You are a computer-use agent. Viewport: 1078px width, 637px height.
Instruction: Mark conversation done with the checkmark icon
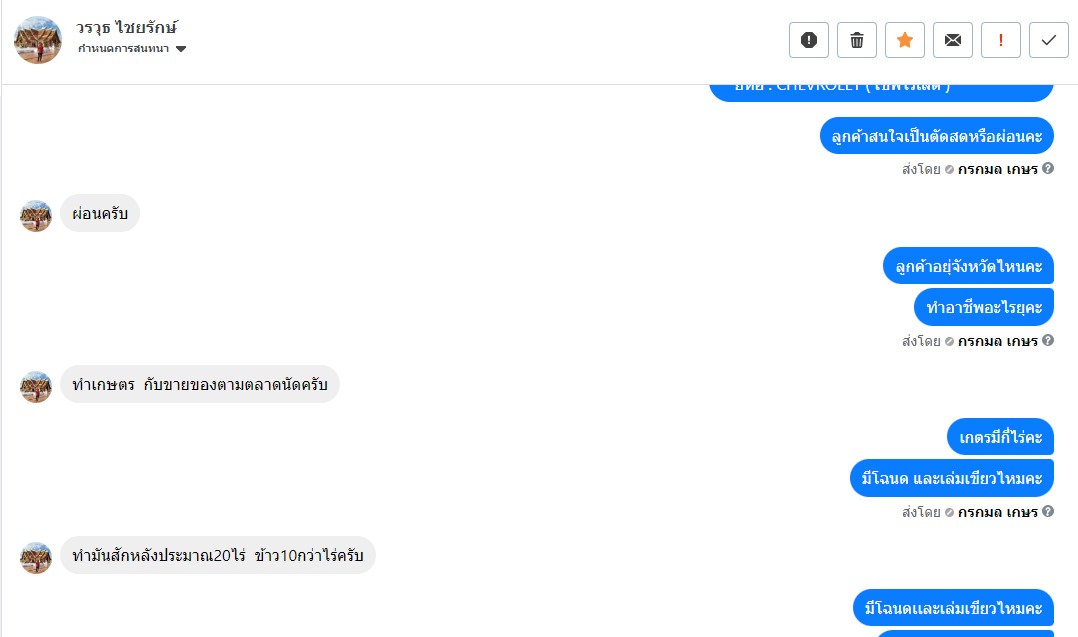(x=1049, y=40)
